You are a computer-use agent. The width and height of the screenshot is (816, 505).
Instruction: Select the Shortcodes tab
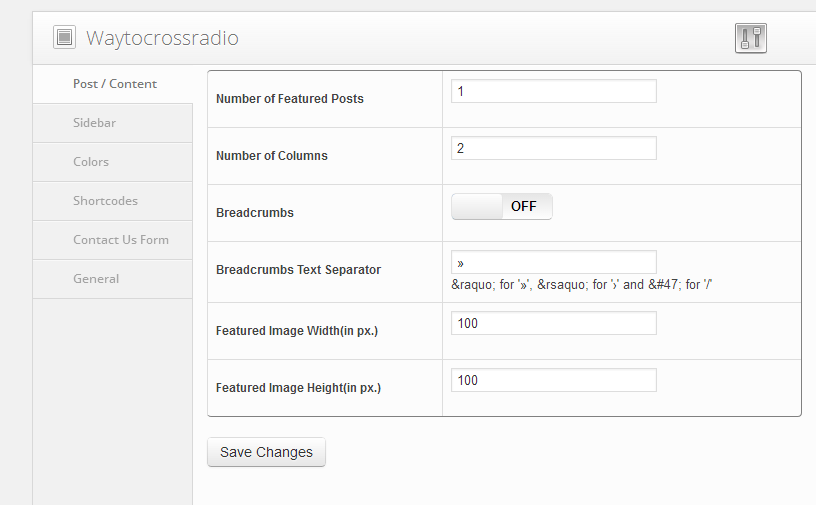point(105,201)
